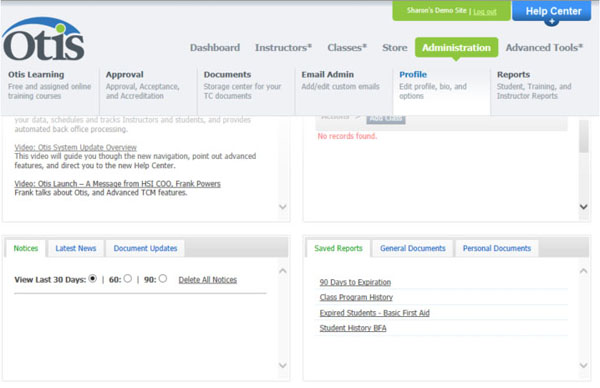The width and height of the screenshot is (600, 388).
Task: Open Student History BFA report
Action: point(353,328)
